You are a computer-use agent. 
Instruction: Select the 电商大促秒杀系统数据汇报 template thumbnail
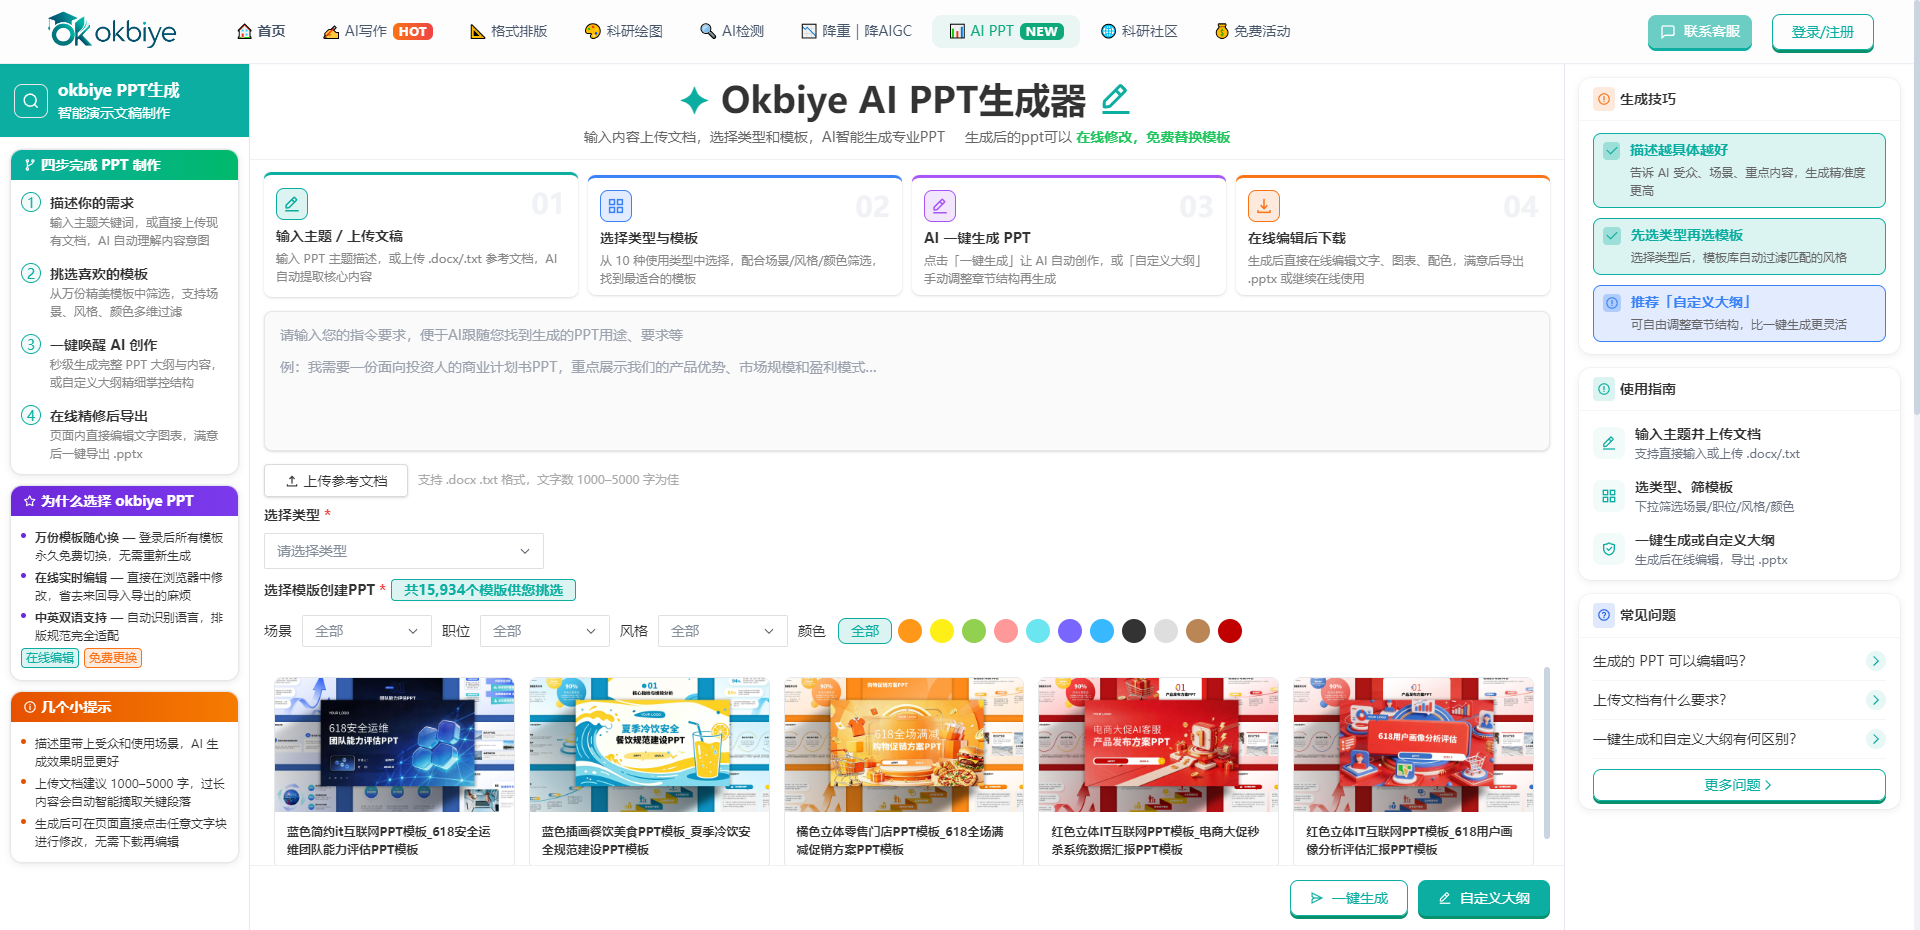(1158, 745)
